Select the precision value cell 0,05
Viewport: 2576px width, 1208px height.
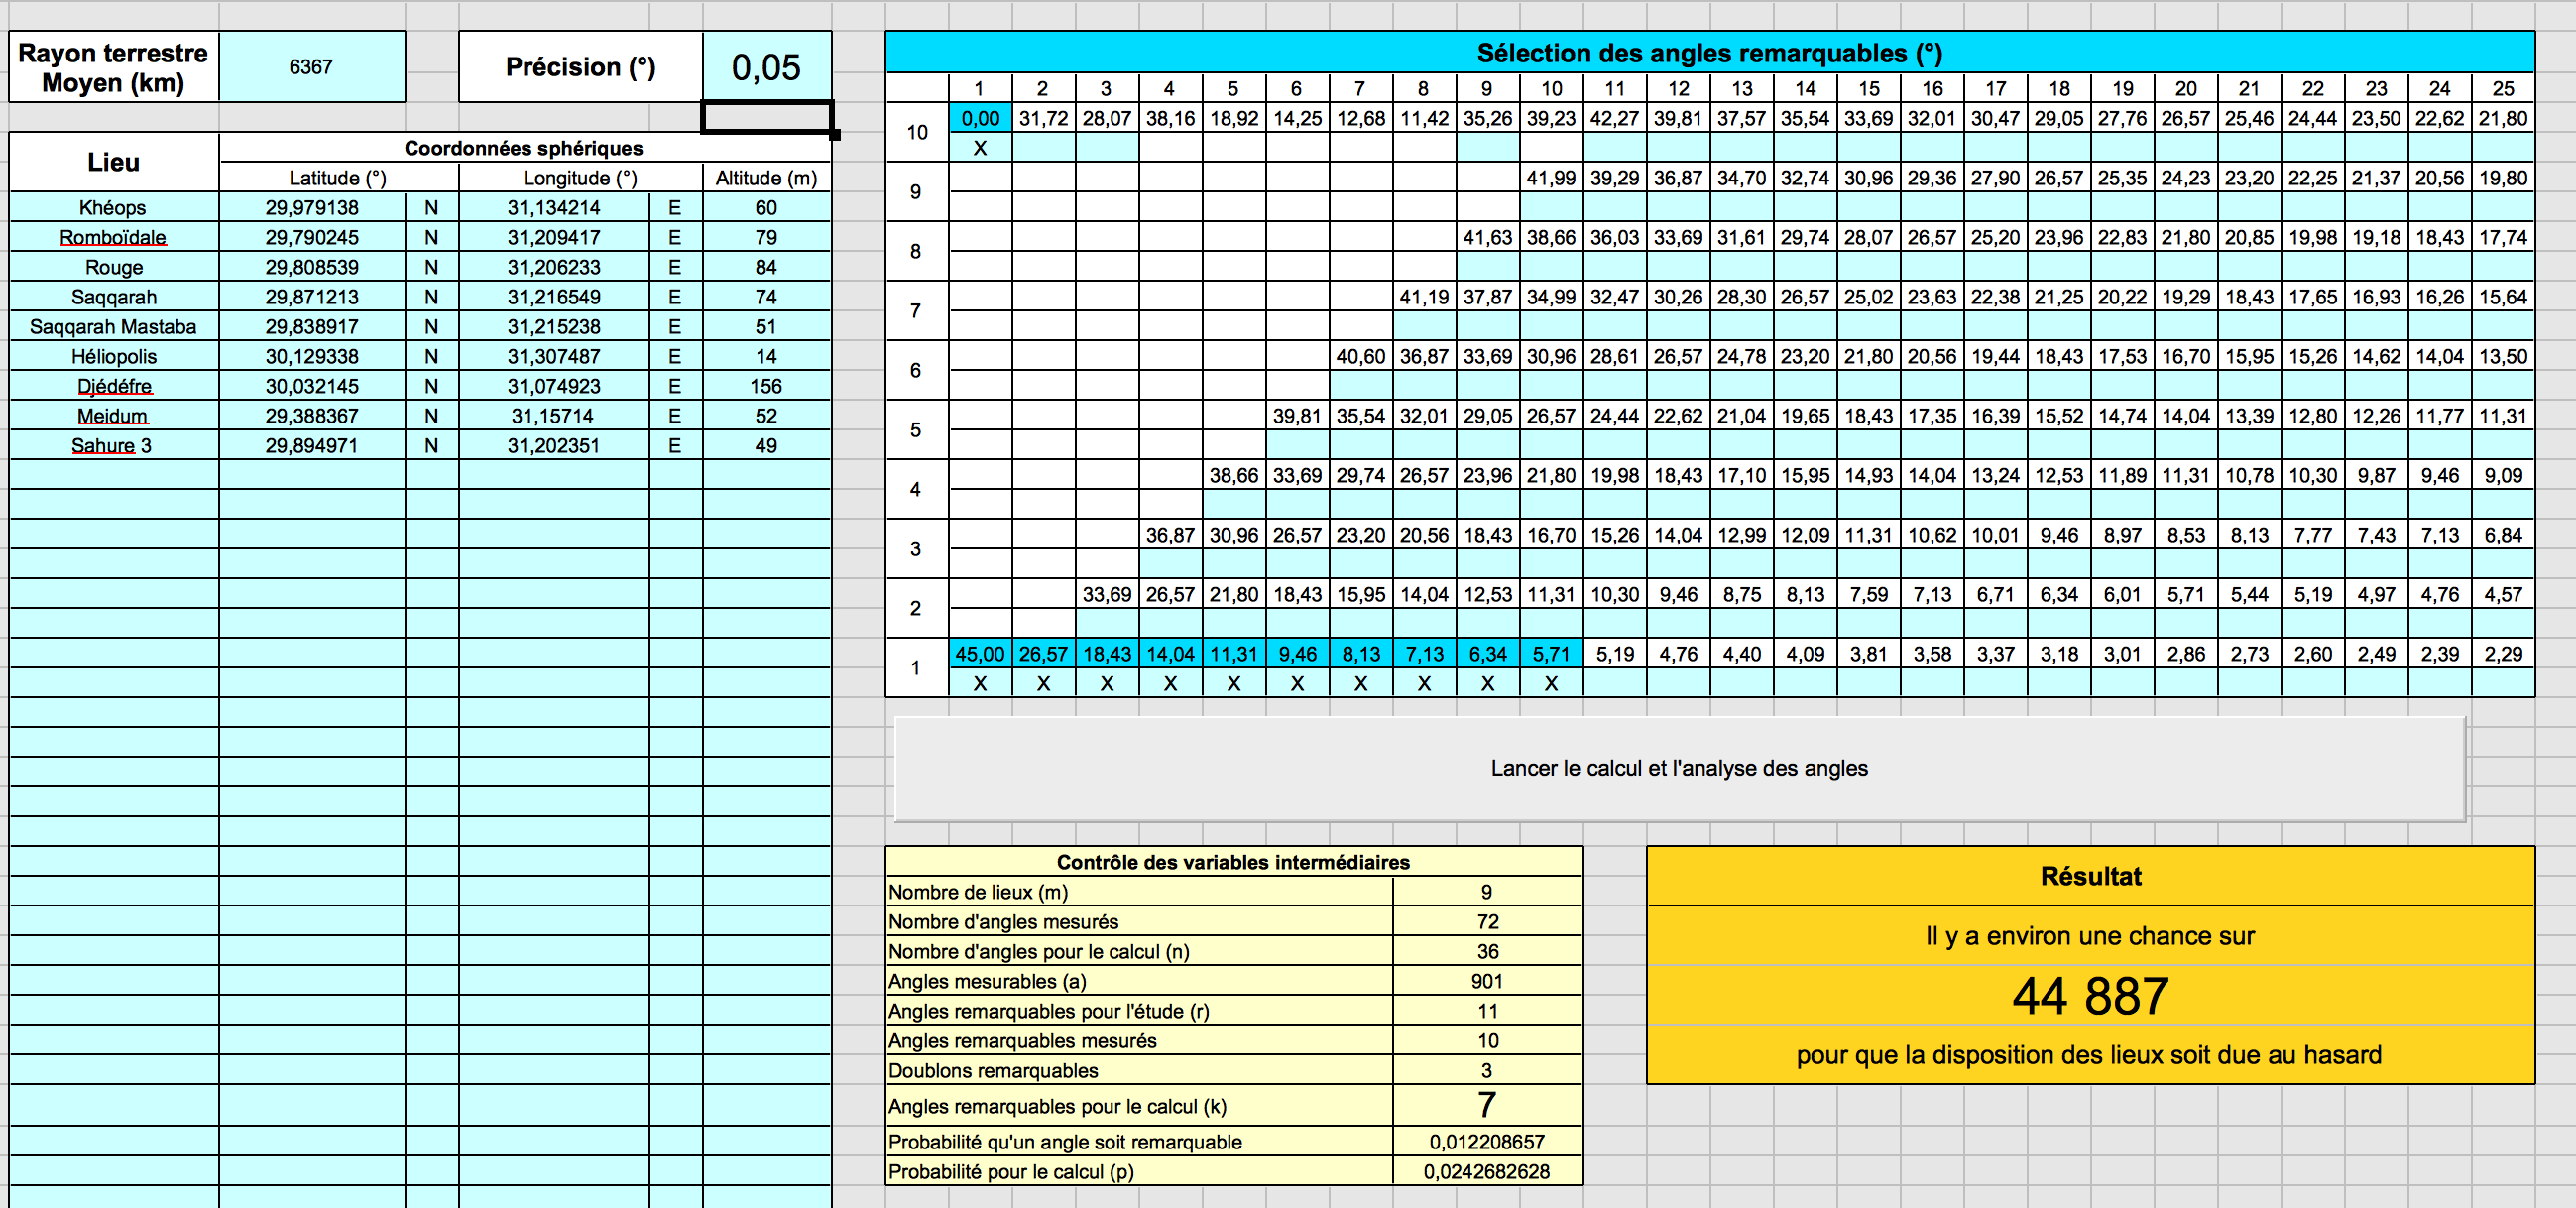click(x=766, y=67)
